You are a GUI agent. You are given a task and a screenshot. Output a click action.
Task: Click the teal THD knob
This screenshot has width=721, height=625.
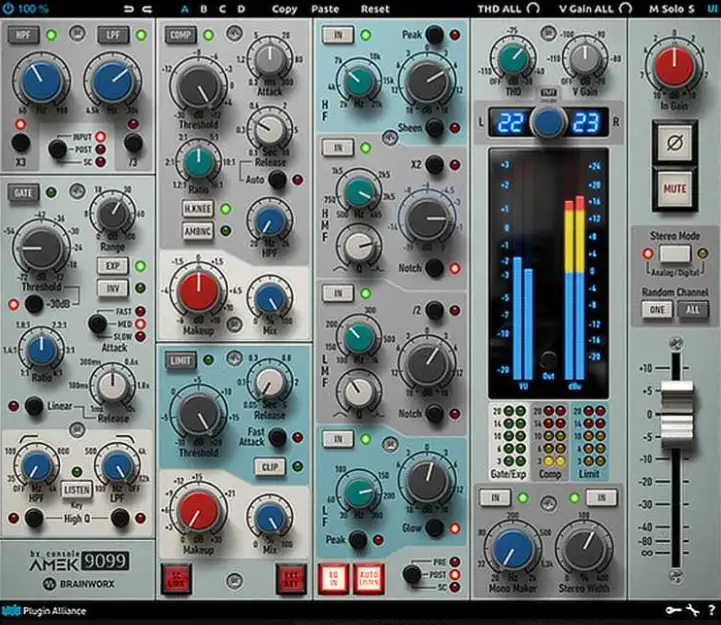(x=513, y=58)
